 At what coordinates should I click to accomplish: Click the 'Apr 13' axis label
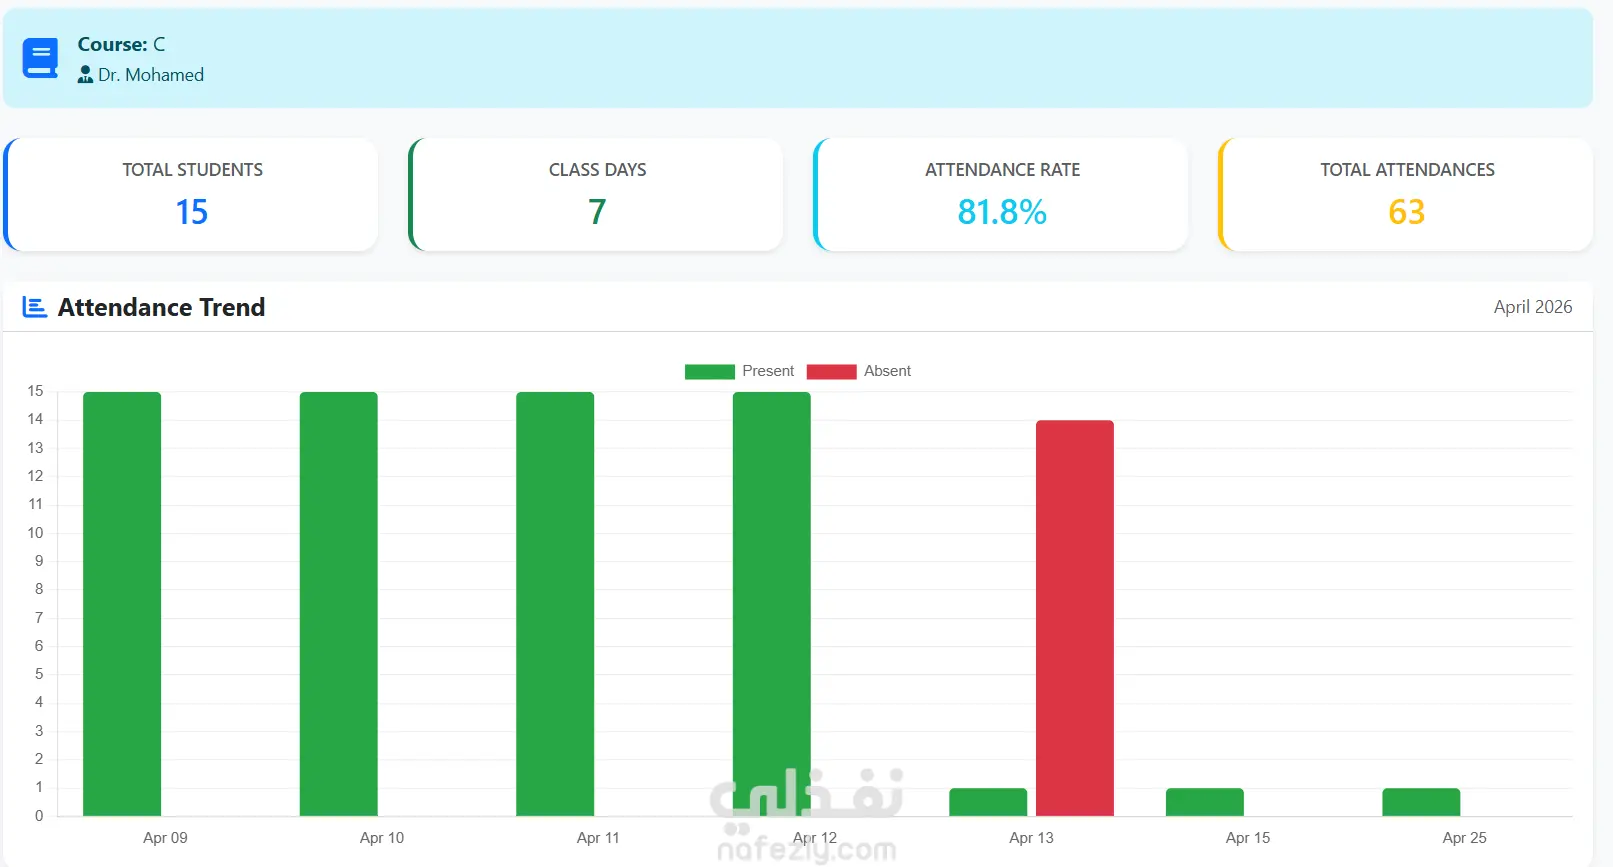click(x=1031, y=838)
